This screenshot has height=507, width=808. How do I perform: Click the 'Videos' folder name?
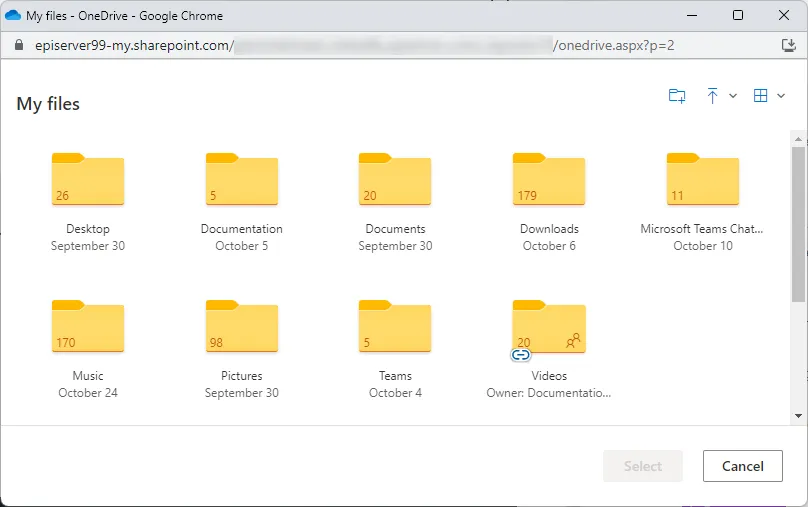[x=549, y=376]
